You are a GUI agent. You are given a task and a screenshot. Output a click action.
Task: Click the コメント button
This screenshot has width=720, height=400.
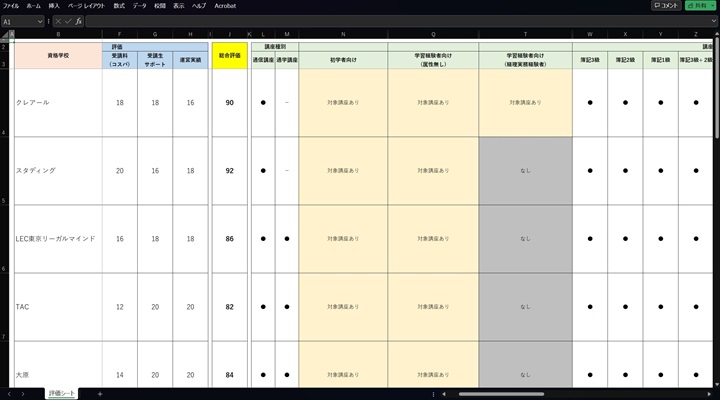pos(666,6)
